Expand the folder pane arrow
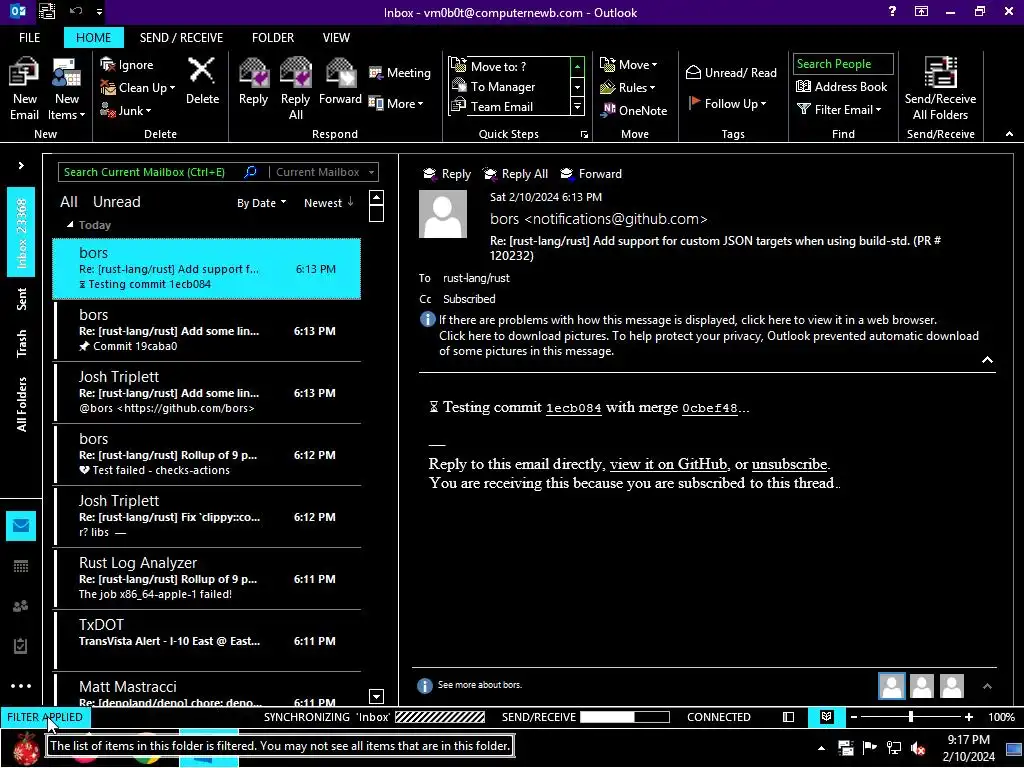The height and width of the screenshot is (768, 1024). (x=21, y=166)
